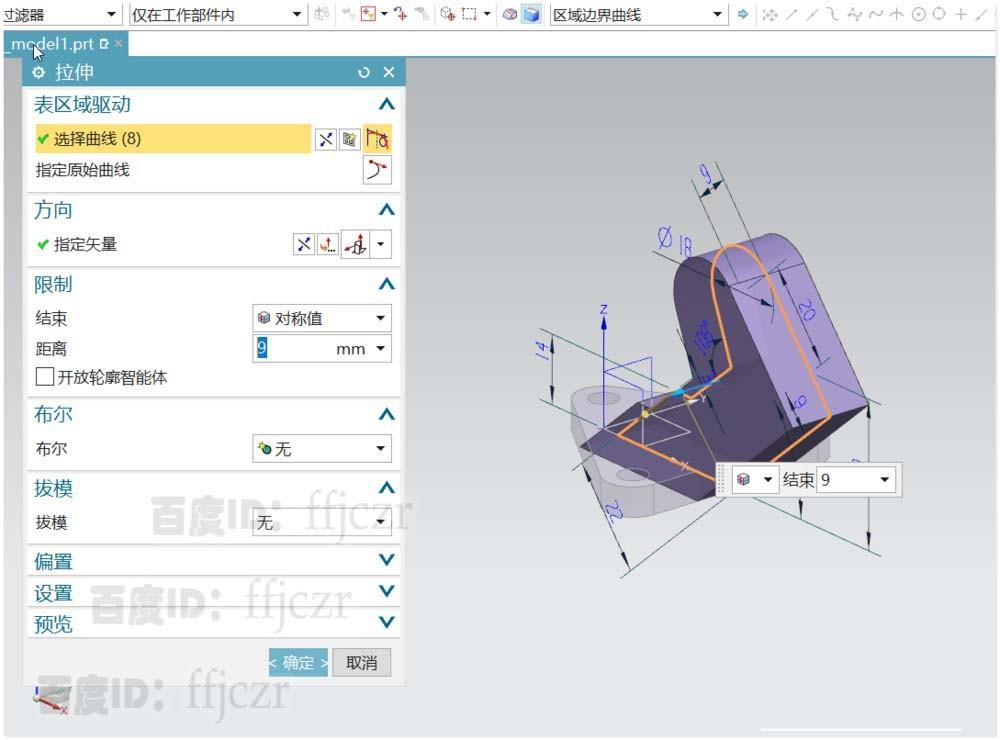This screenshot has width=1000, height=740.
Task: Click the deselect crossed-arrows icon beside 选择曲线
Action: pyautogui.click(x=325, y=139)
